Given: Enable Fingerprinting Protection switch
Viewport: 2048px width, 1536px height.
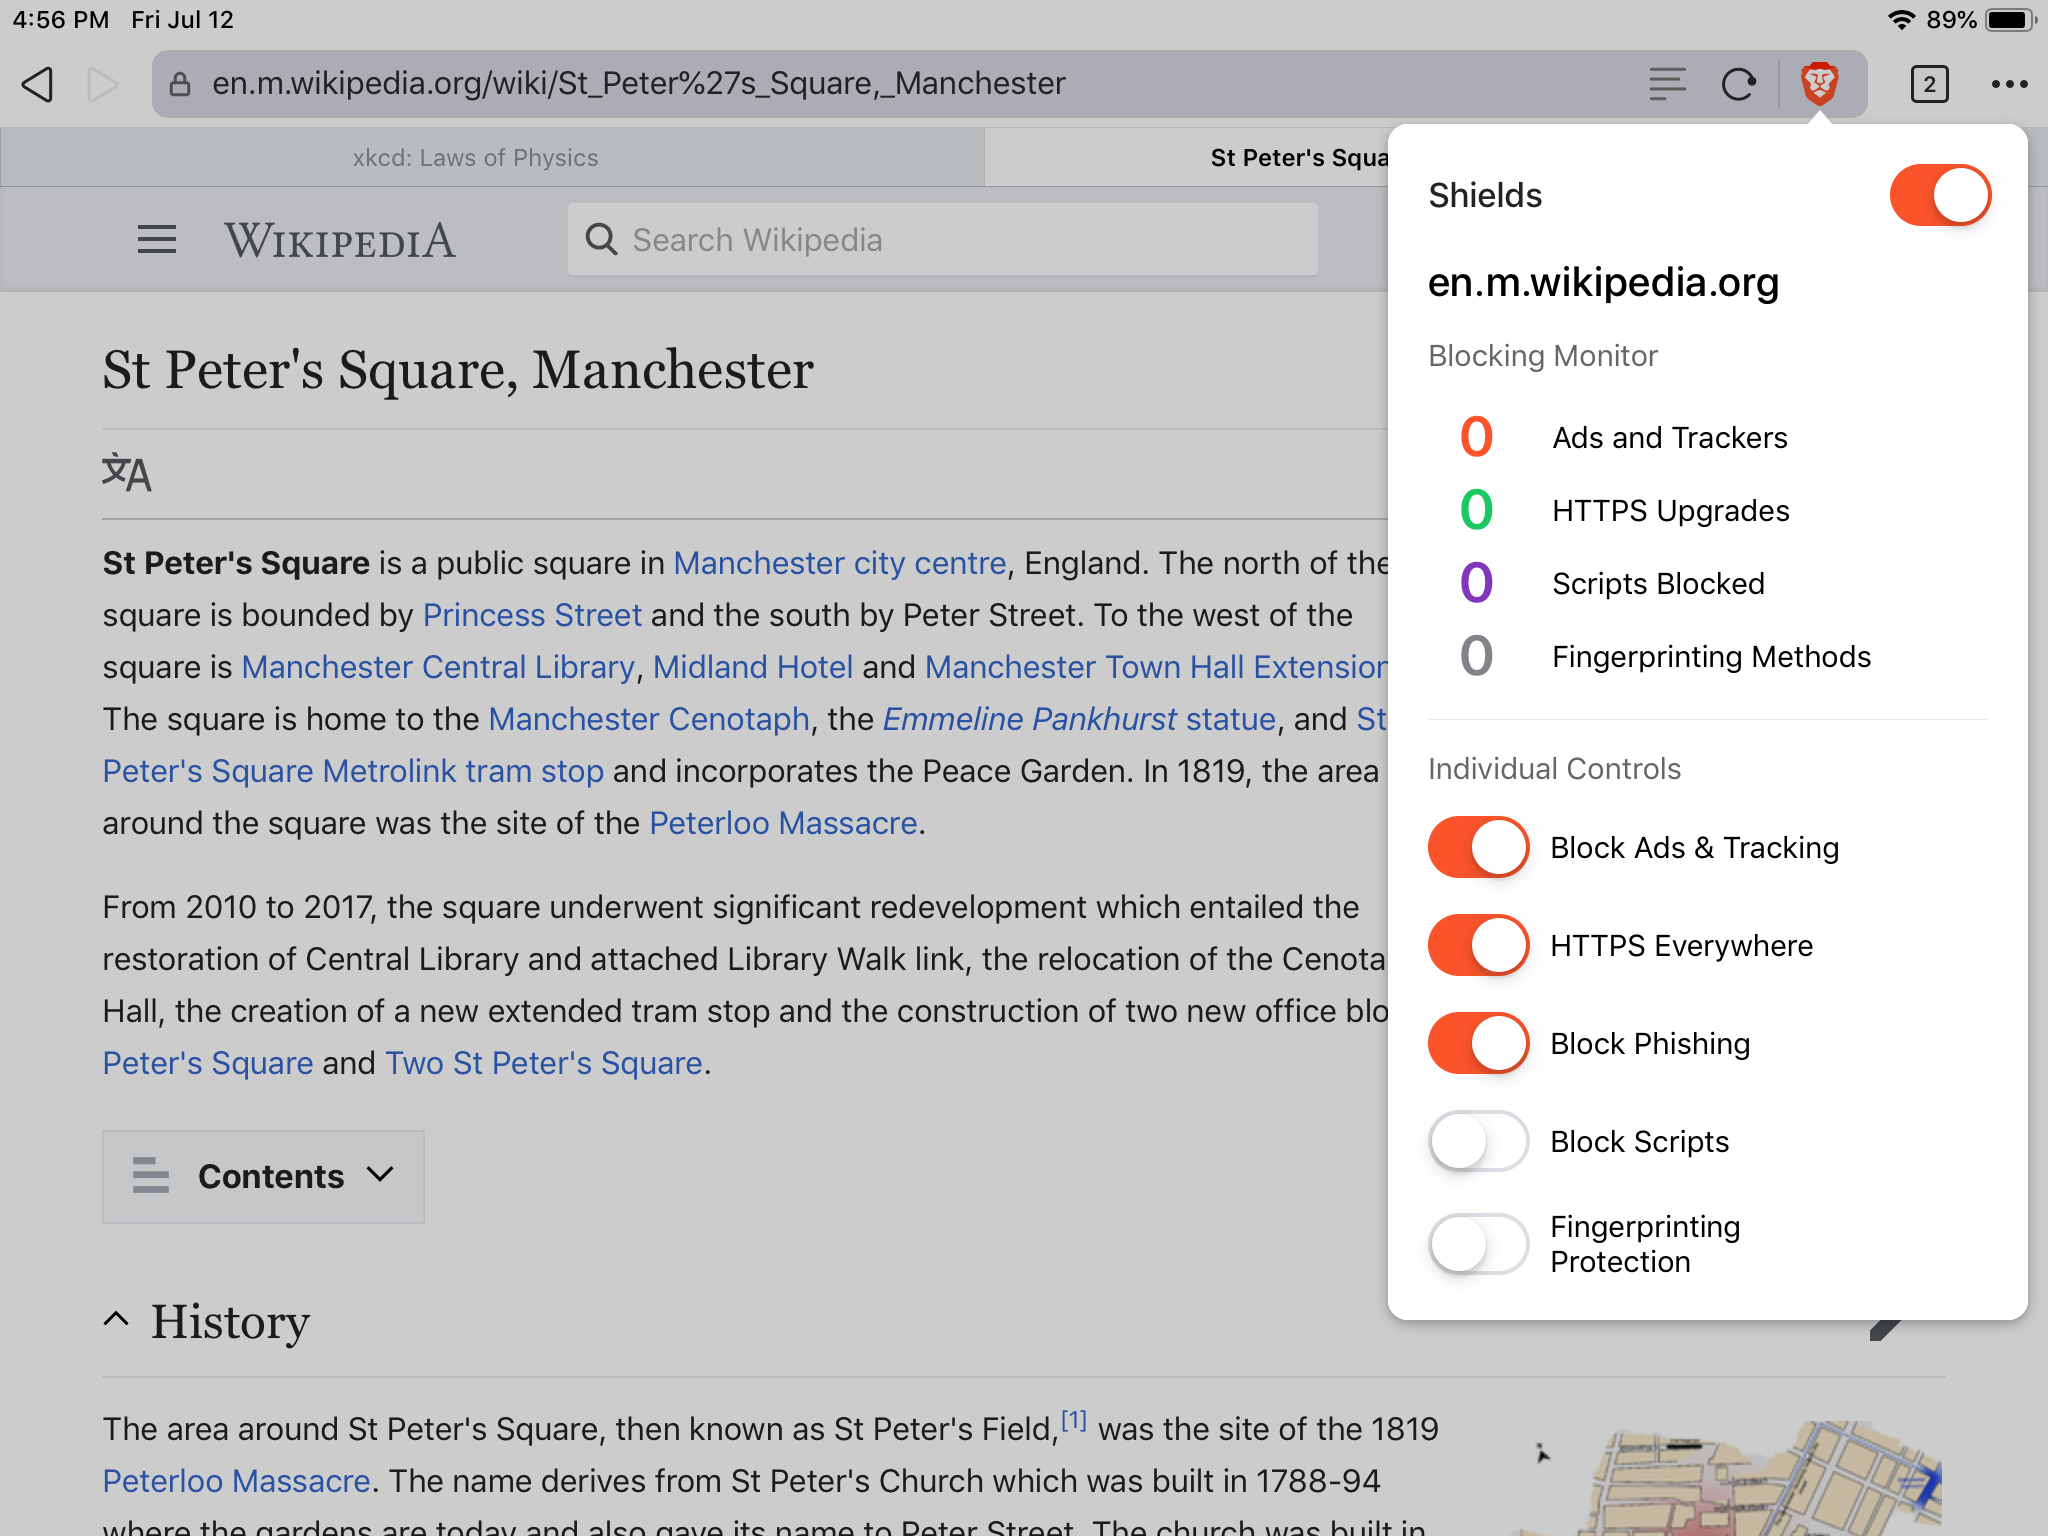Looking at the screenshot, I should (x=1478, y=1243).
